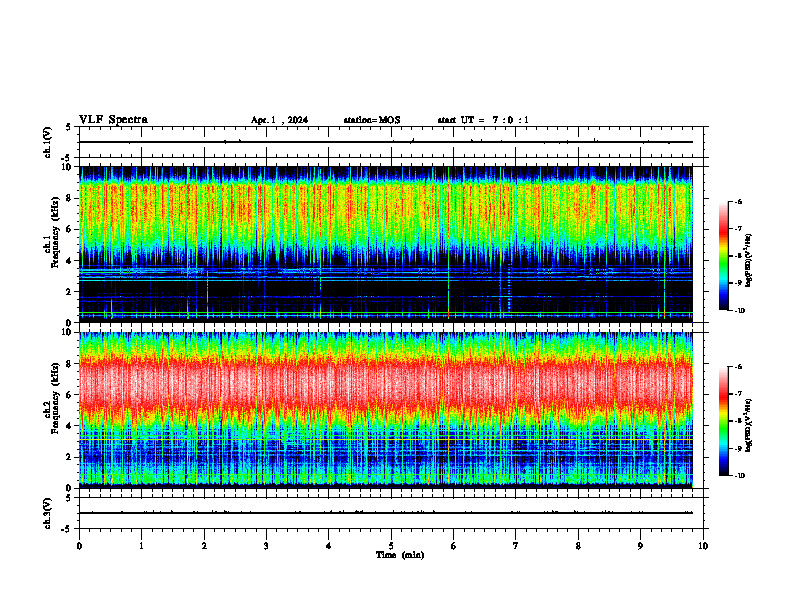Click the "station=MOS" label

coord(372,120)
